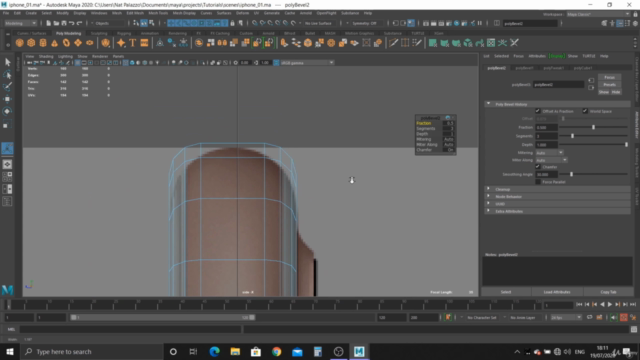The image size is (640, 360).
Task: Create a polygon cone from shelf
Action: tap(54, 43)
